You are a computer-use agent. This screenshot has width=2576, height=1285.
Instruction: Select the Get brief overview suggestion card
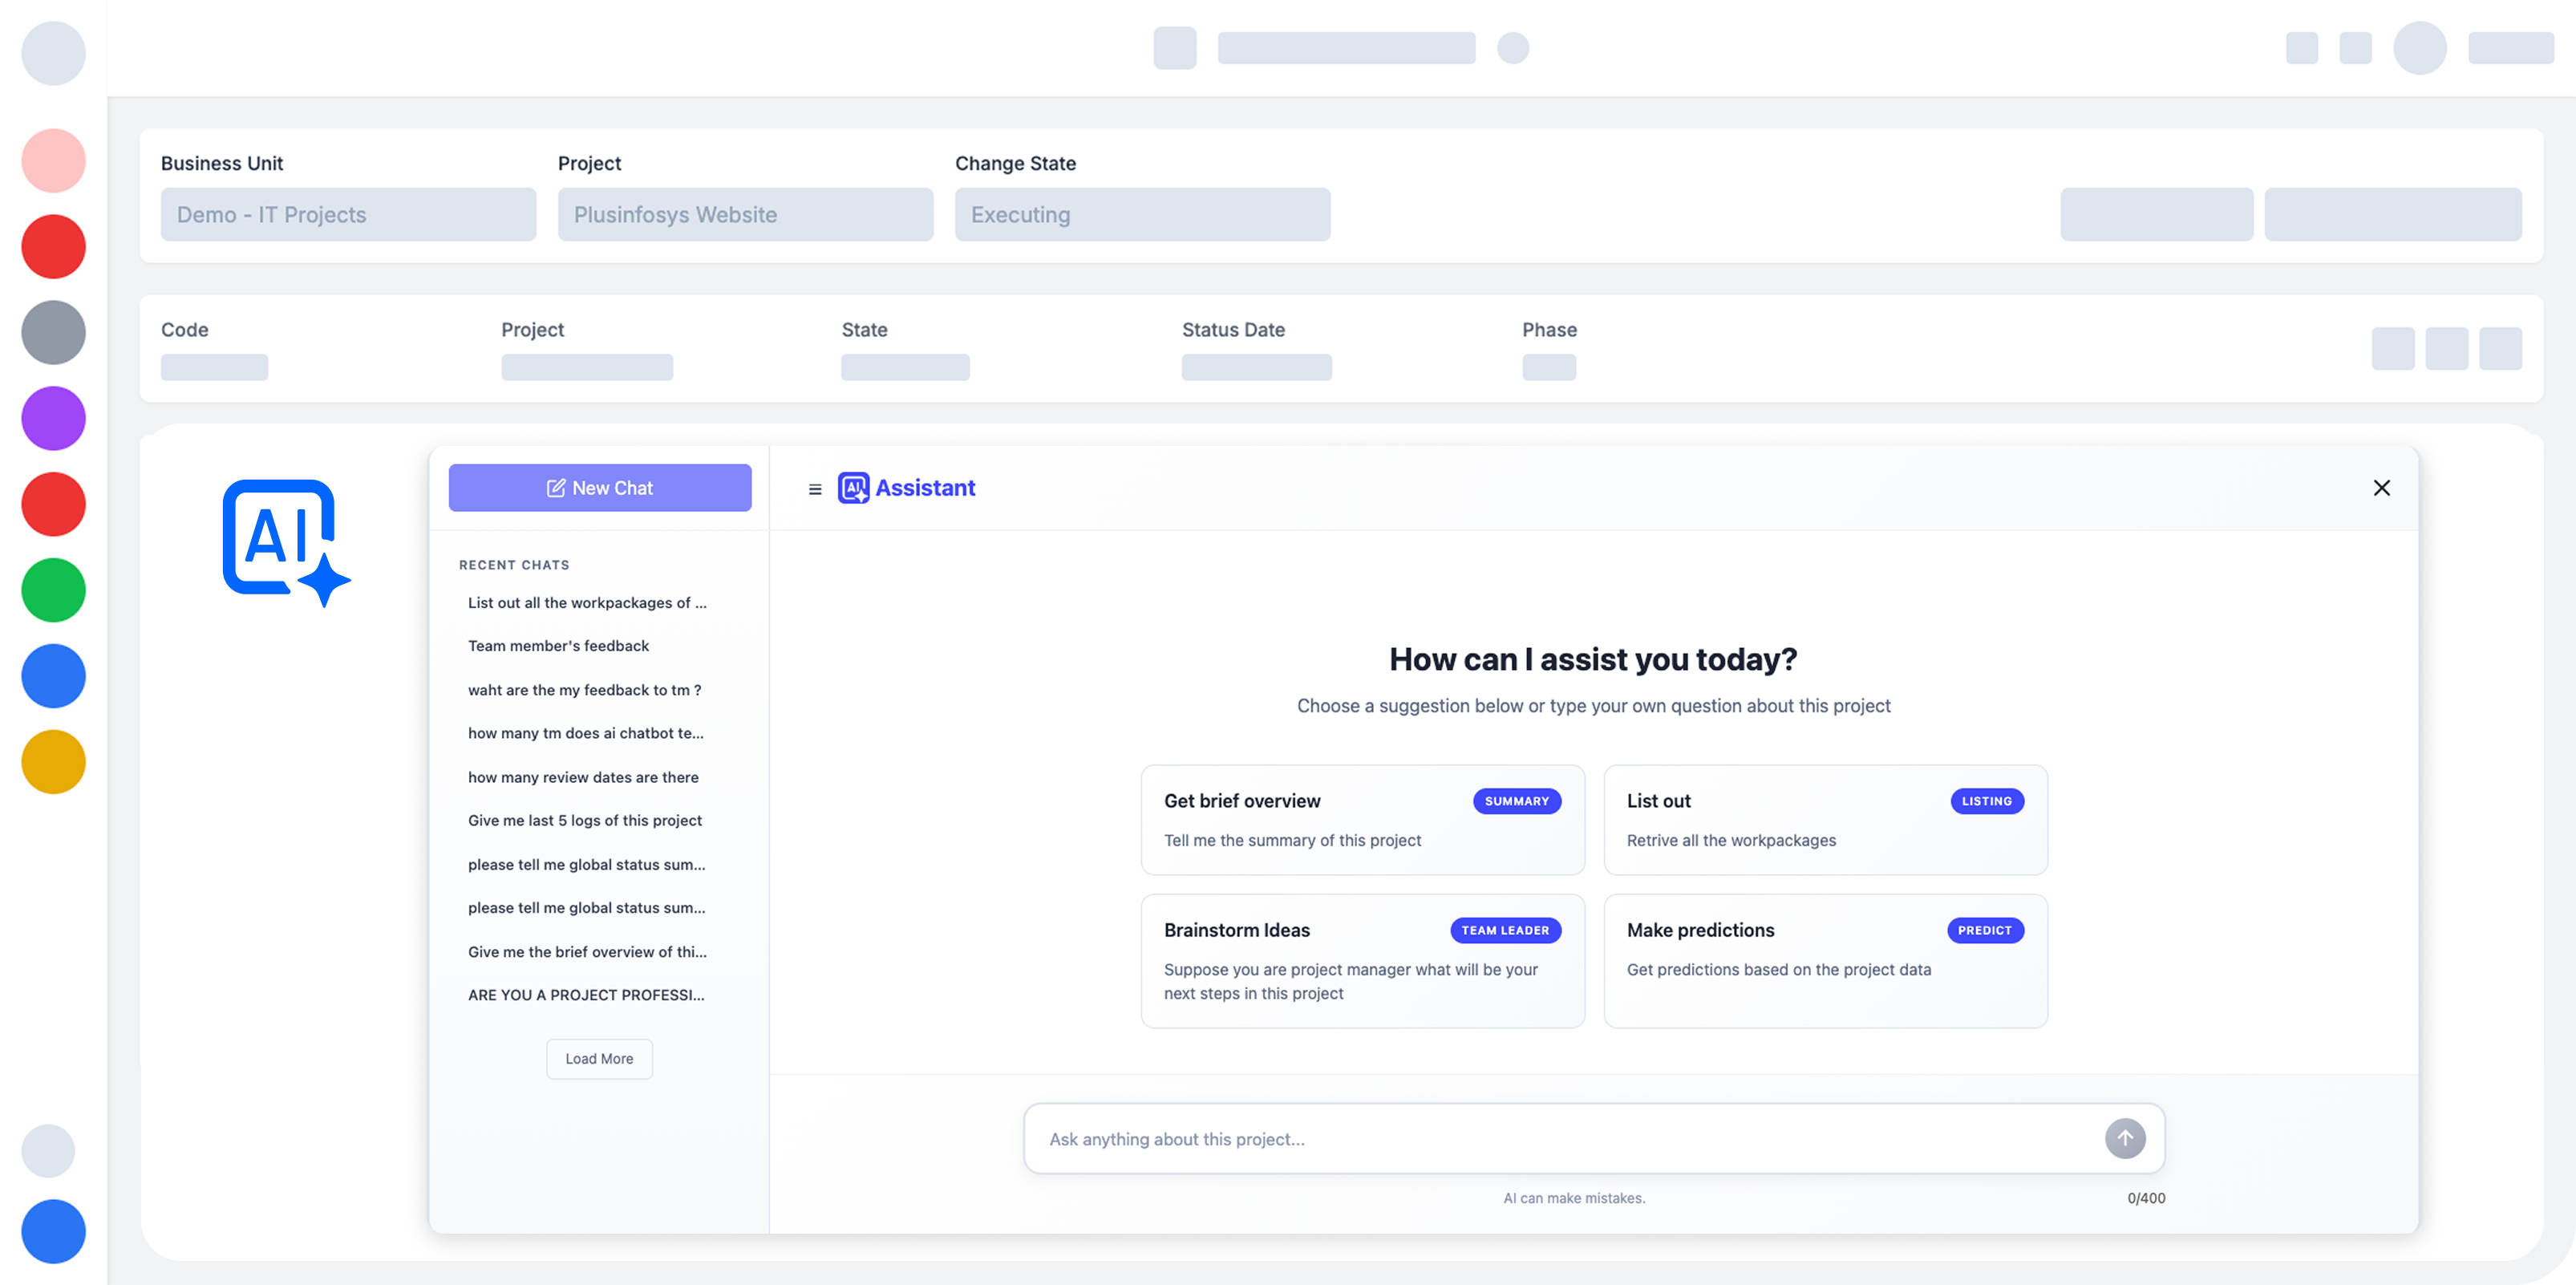click(1362, 820)
